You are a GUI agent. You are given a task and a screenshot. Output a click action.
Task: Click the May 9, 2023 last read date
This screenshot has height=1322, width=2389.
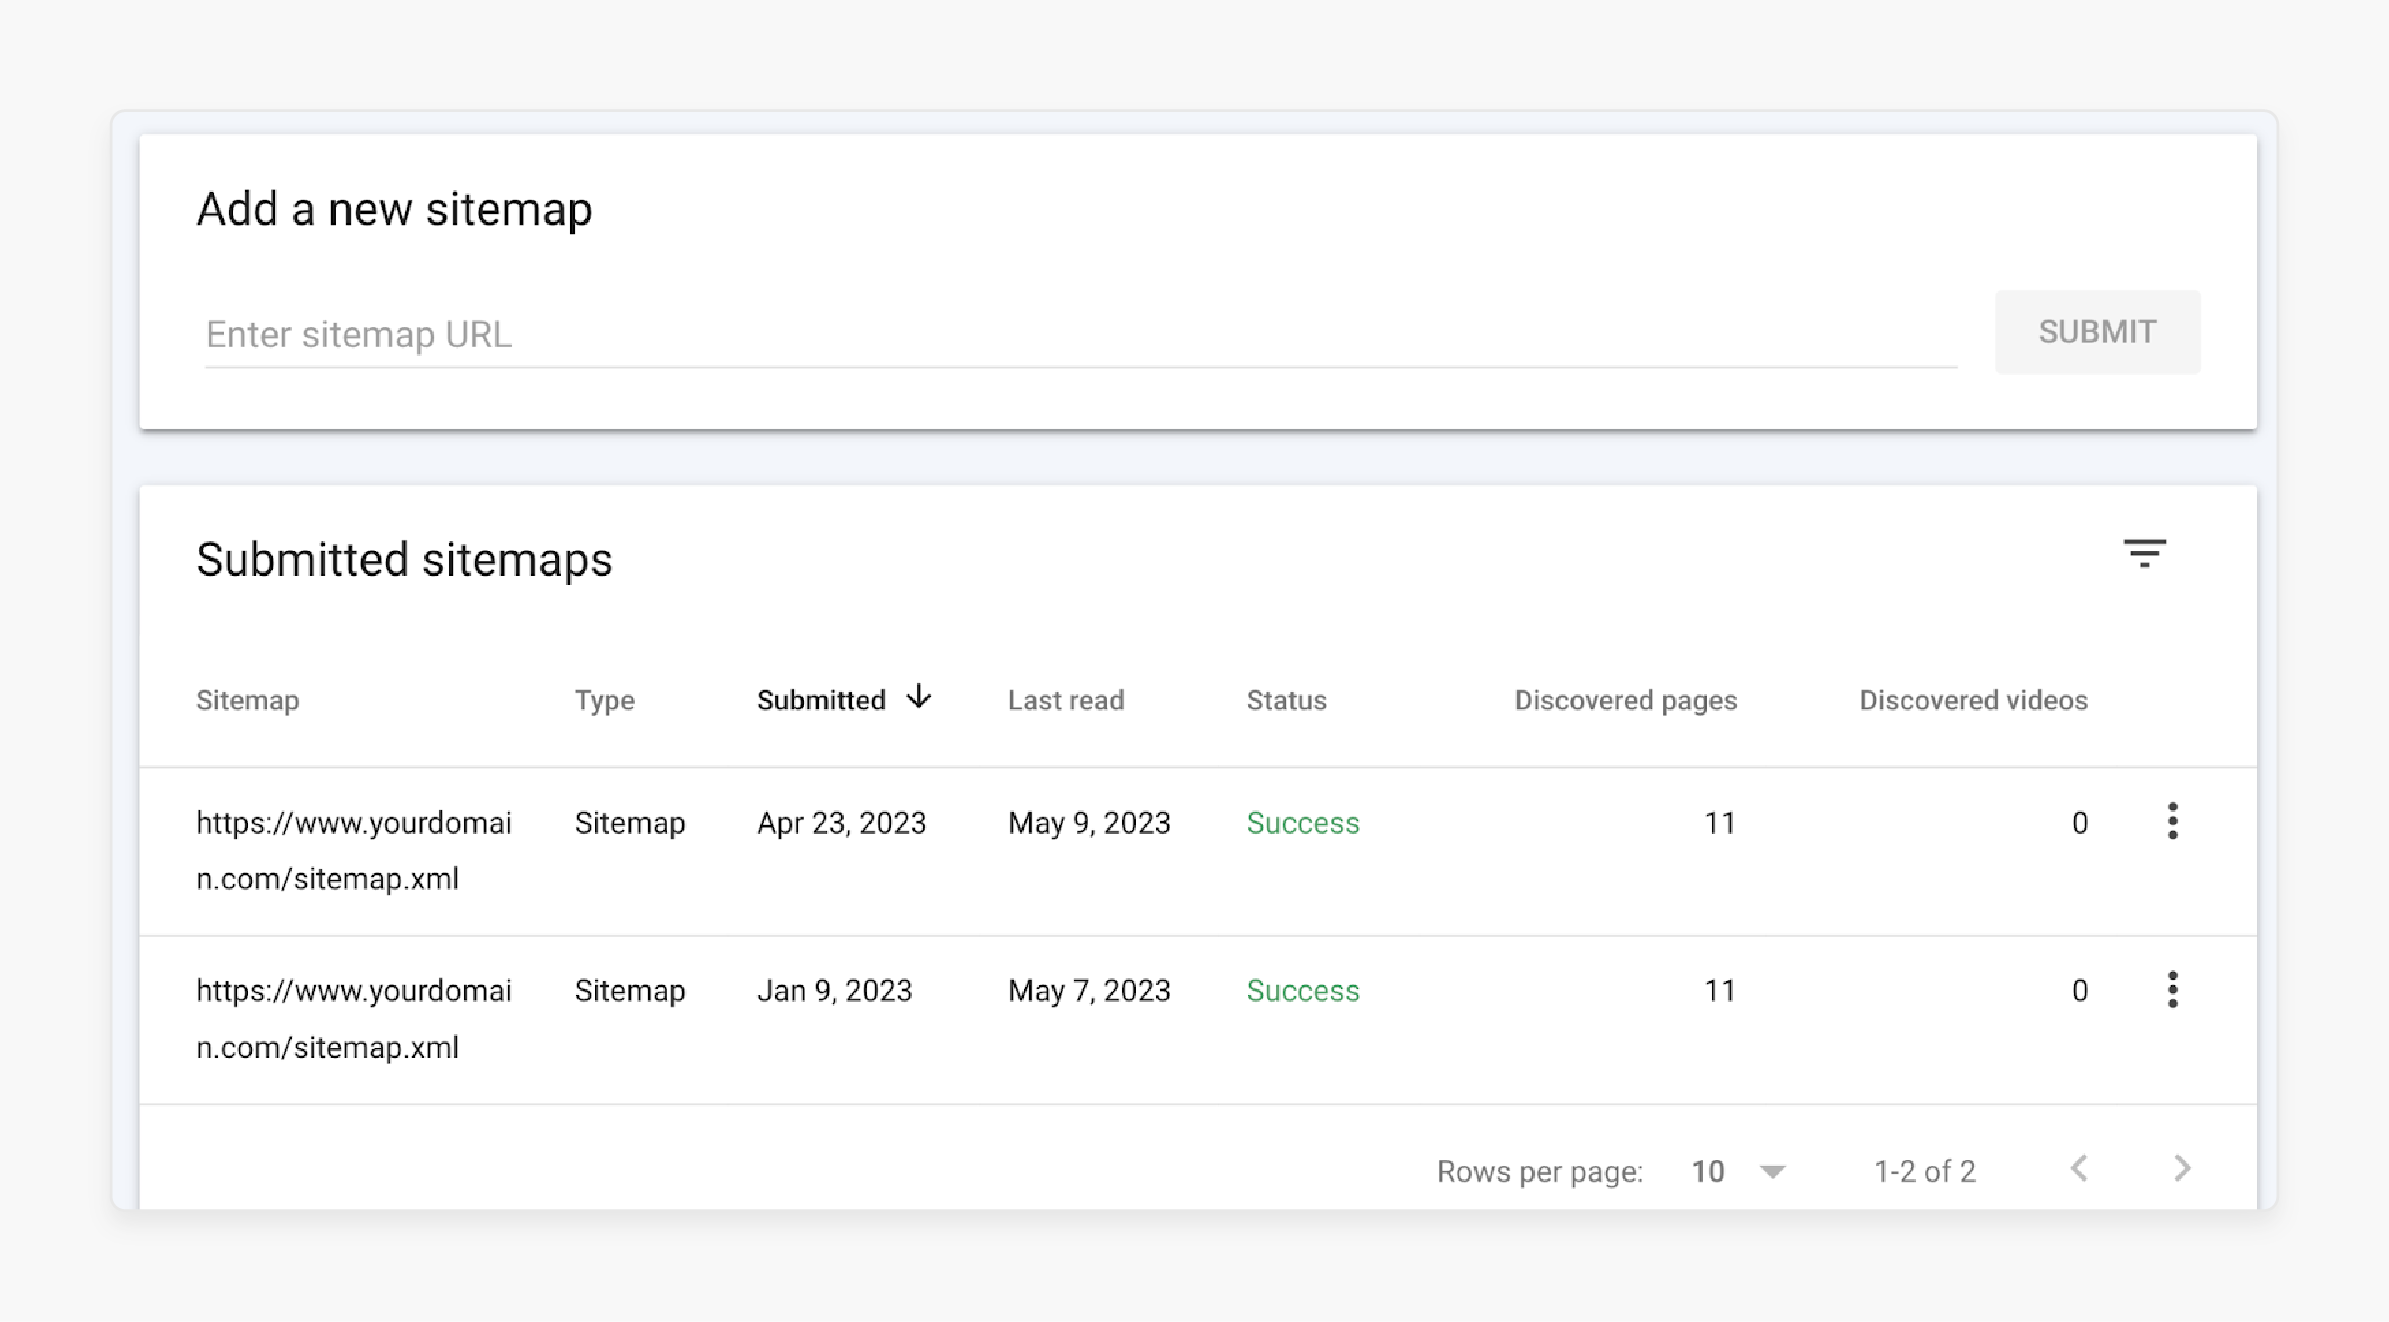pos(1089,823)
